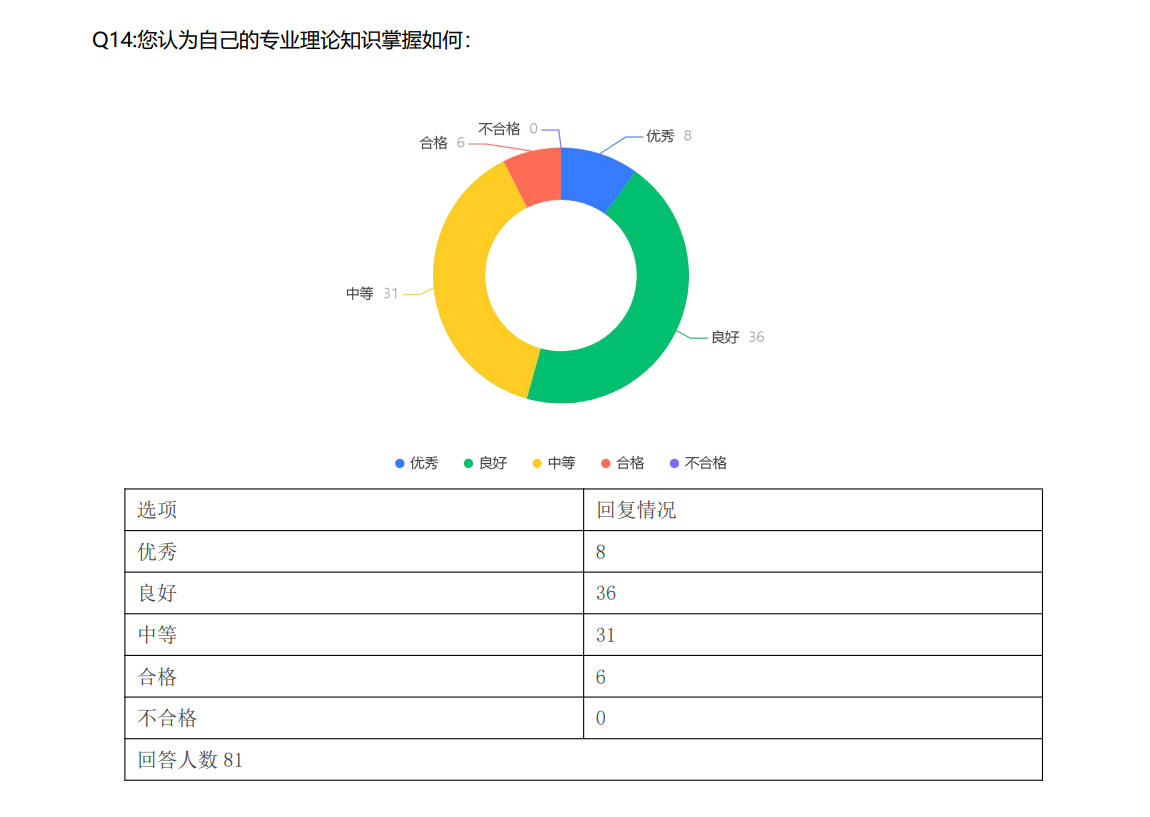1150x817 pixels.
Task: Click the 不合格 0 callout label above the donut
Action: coord(508,129)
